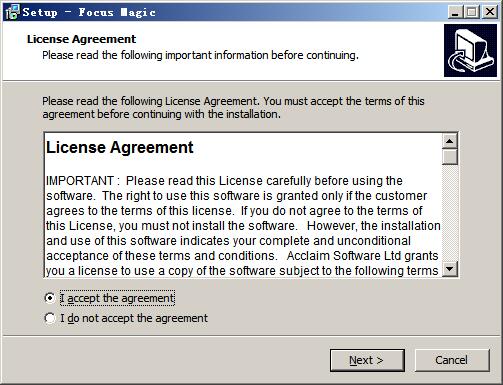Click the setup icon in the title bar
Screen dimensions: 503x385
click(x=12, y=12)
